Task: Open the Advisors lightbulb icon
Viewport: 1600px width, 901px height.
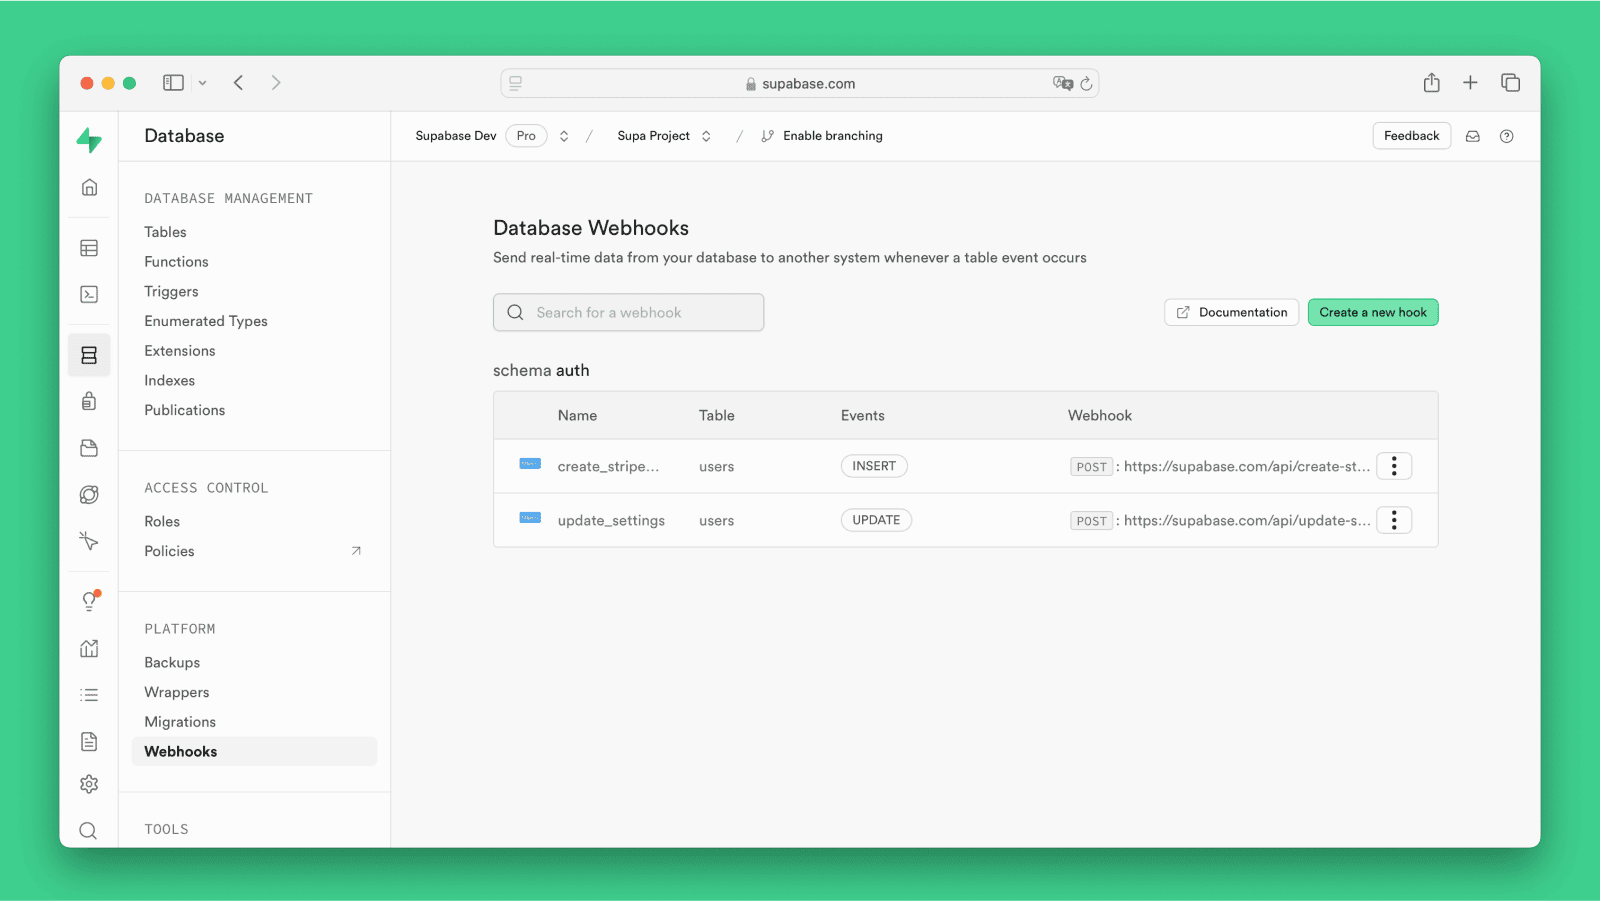Action: click(89, 601)
